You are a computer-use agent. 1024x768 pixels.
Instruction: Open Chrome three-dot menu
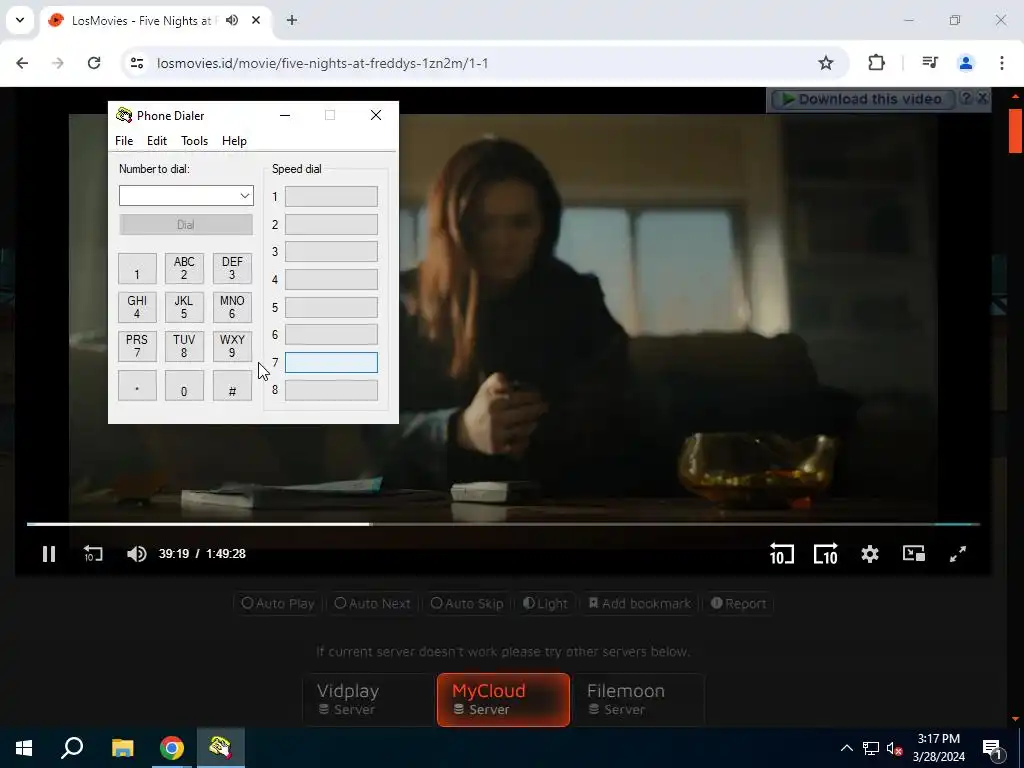click(x=1002, y=63)
